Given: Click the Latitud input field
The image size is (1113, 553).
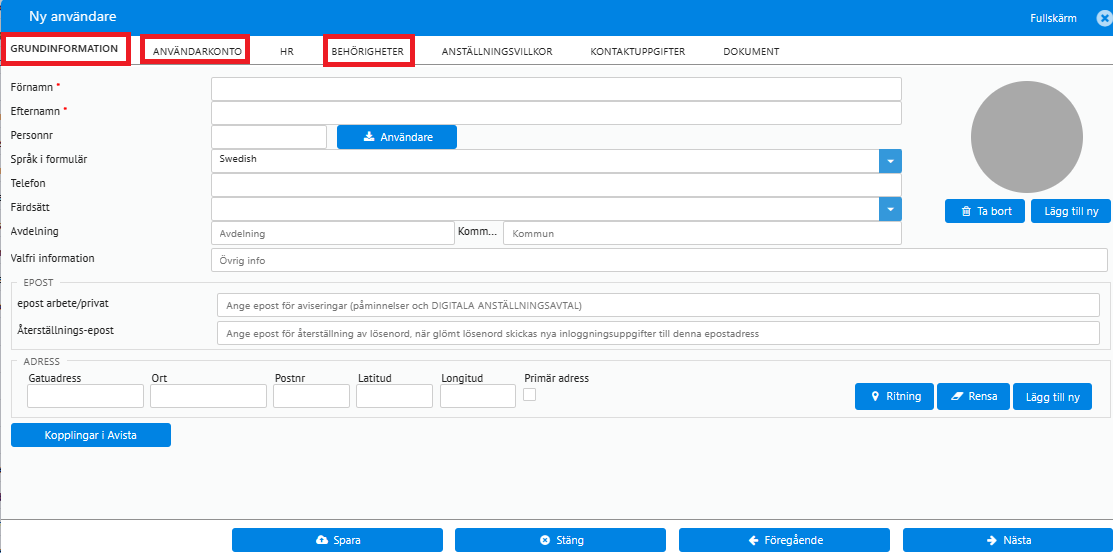Looking at the screenshot, I should click(395, 396).
